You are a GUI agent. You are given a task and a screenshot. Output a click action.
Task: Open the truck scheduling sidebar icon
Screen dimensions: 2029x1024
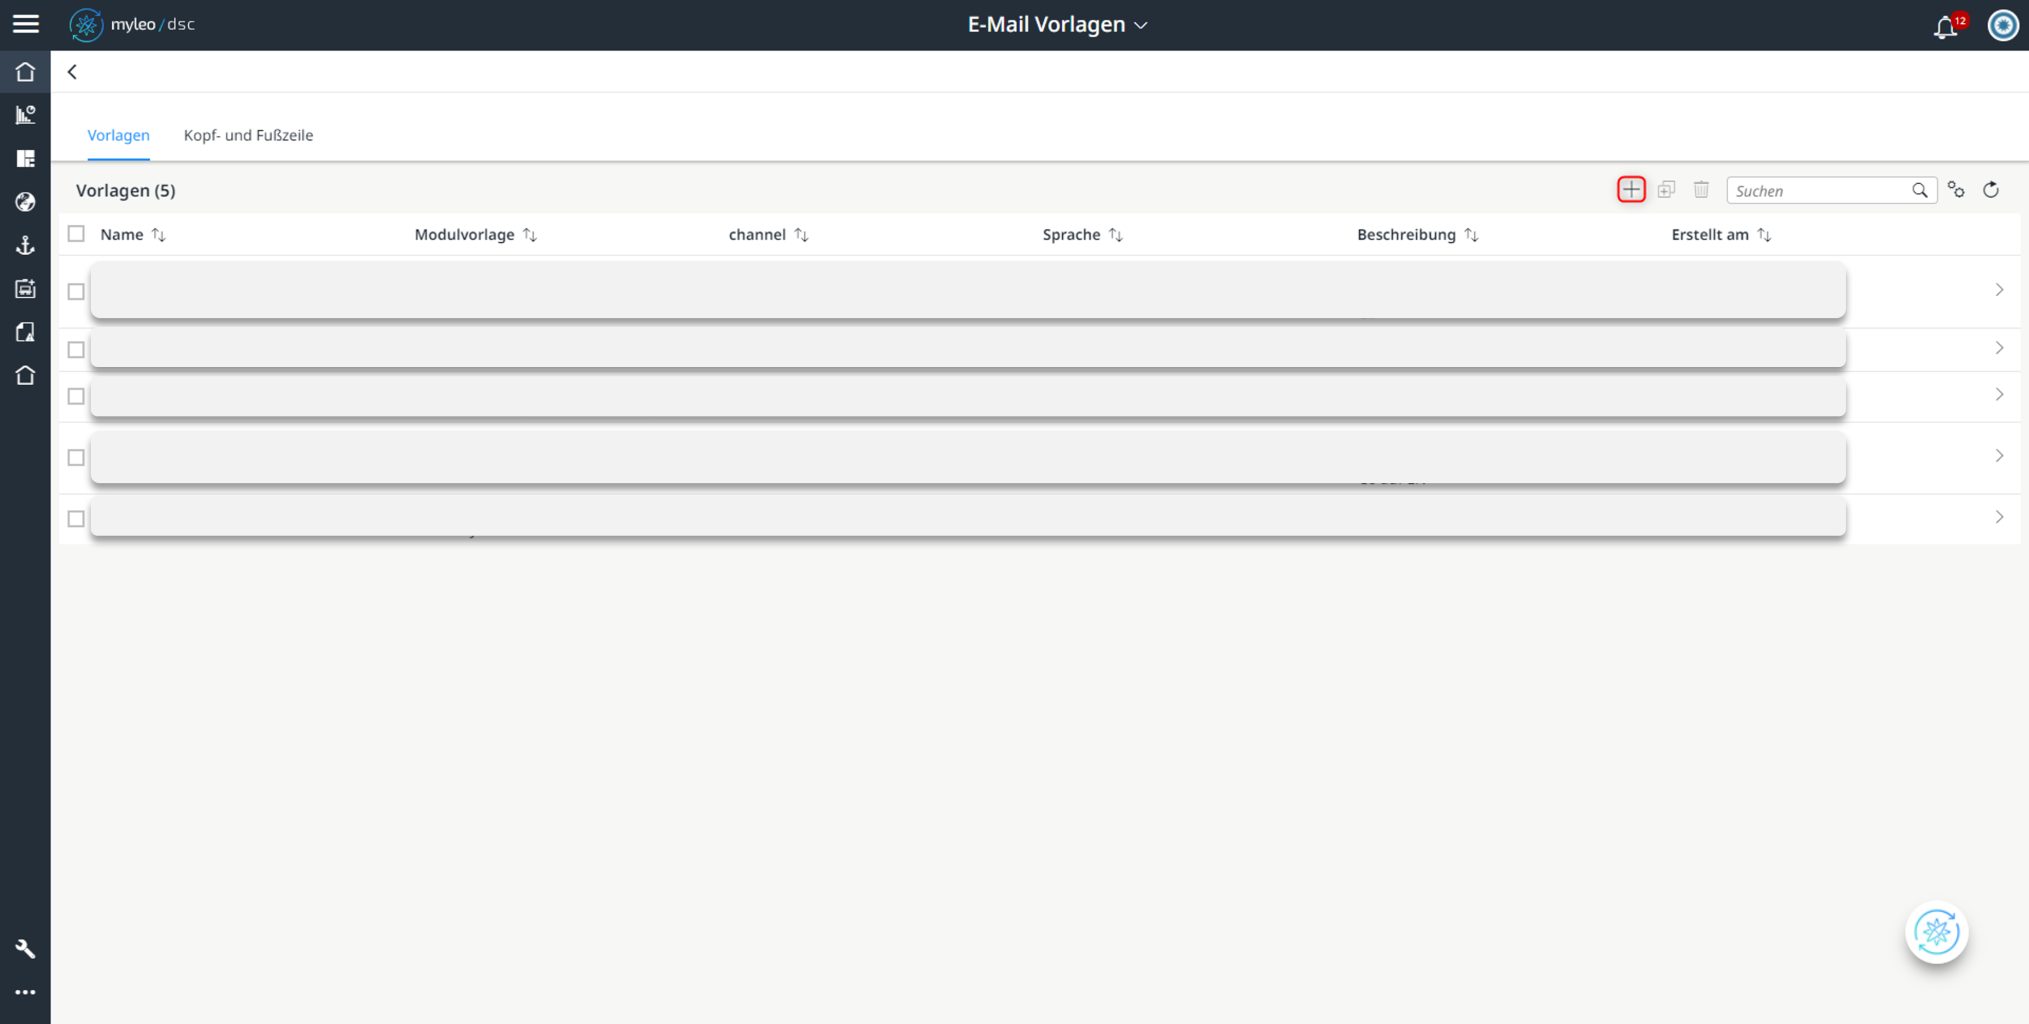[25, 289]
